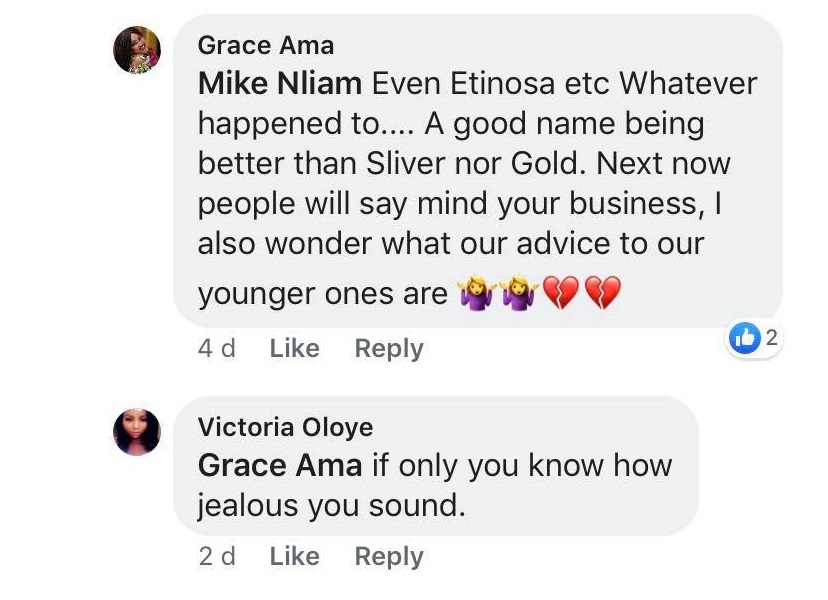This screenshot has height=600, width=828.
Task: Open Grace Ama's profile picture
Action: [138, 49]
